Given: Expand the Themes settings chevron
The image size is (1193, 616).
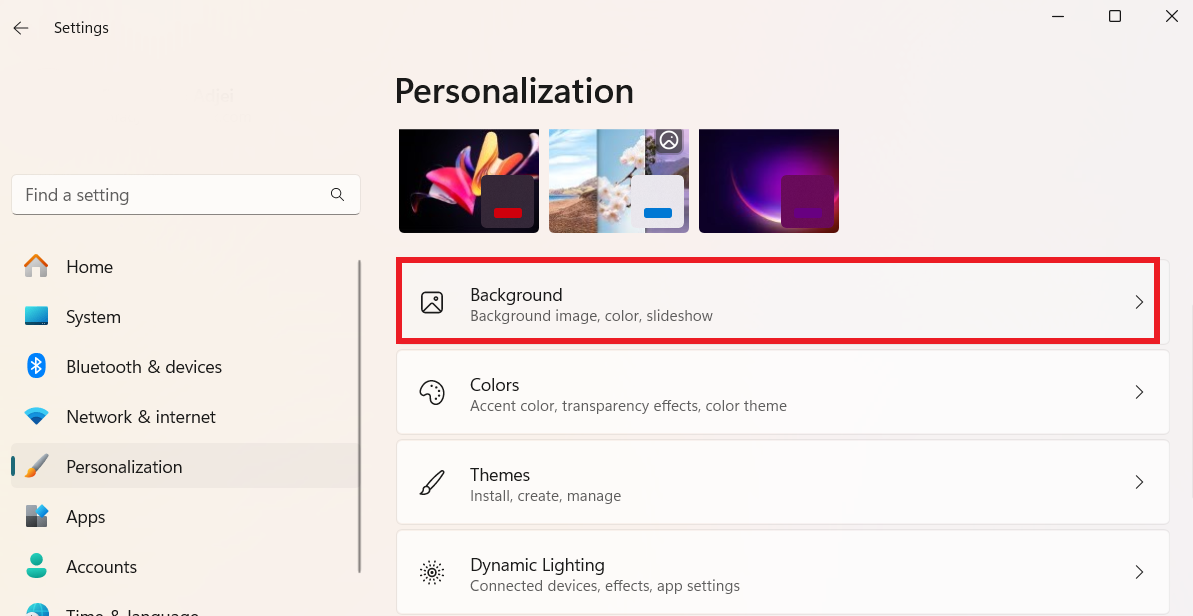Looking at the screenshot, I should 1139,482.
